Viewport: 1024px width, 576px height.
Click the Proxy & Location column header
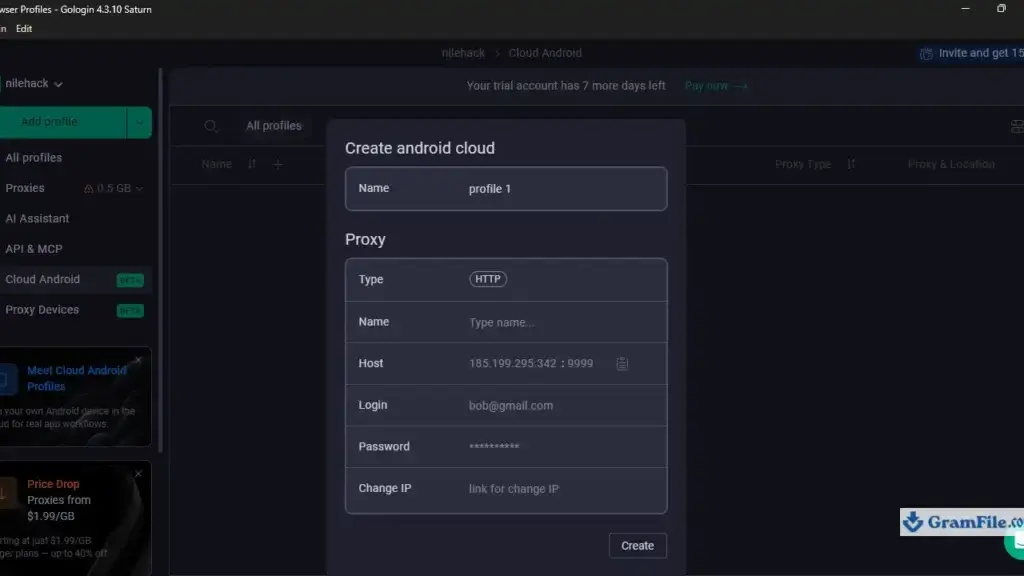pyautogui.click(x=951, y=164)
